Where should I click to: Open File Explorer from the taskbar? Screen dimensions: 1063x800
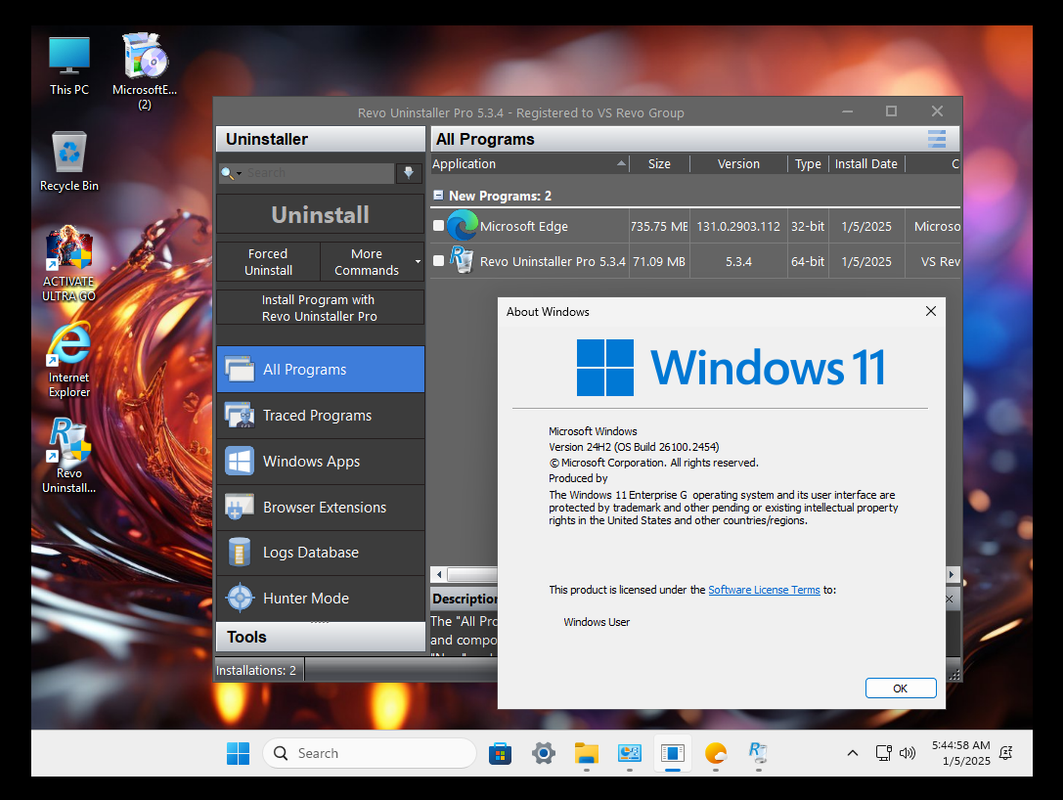pyautogui.click(x=586, y=753)
